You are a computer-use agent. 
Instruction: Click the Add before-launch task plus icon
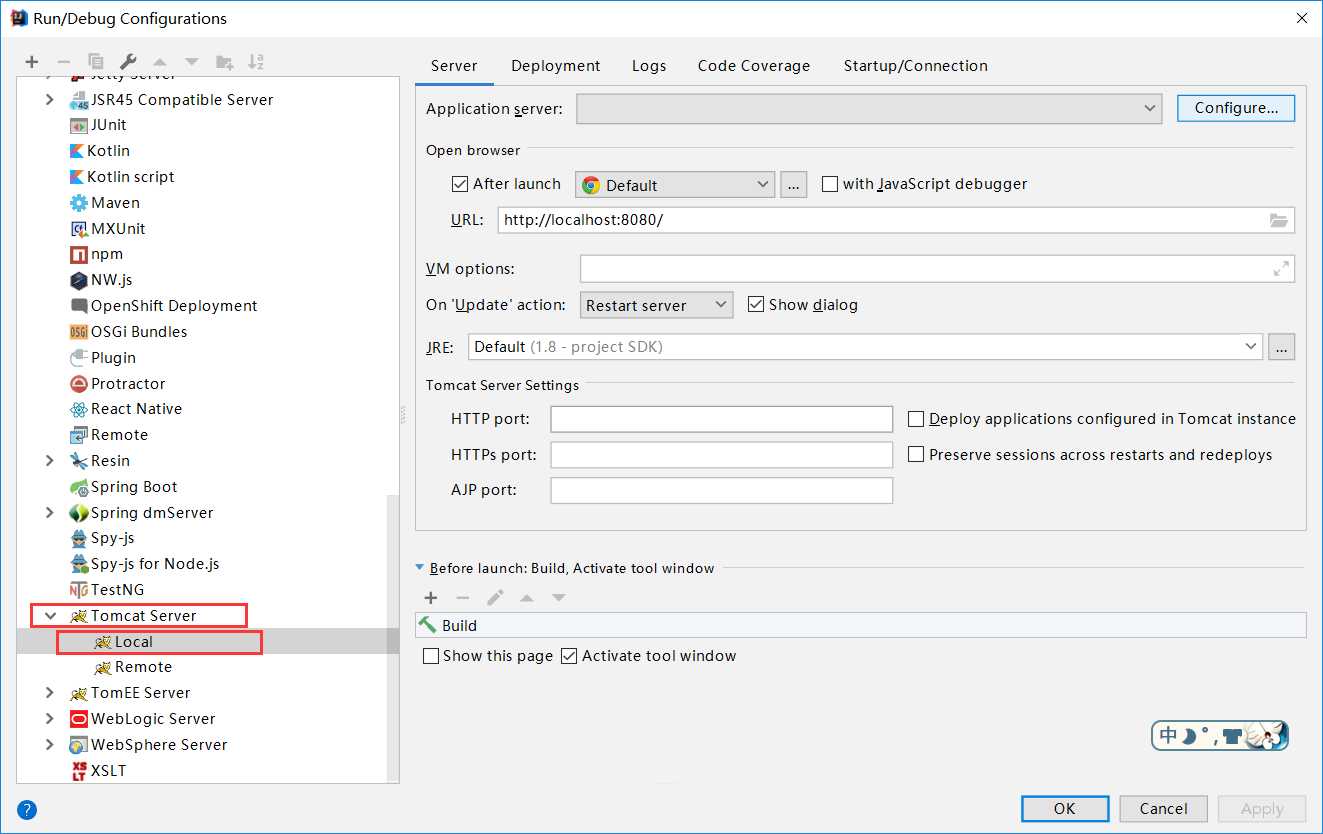(x=431, y=598)
